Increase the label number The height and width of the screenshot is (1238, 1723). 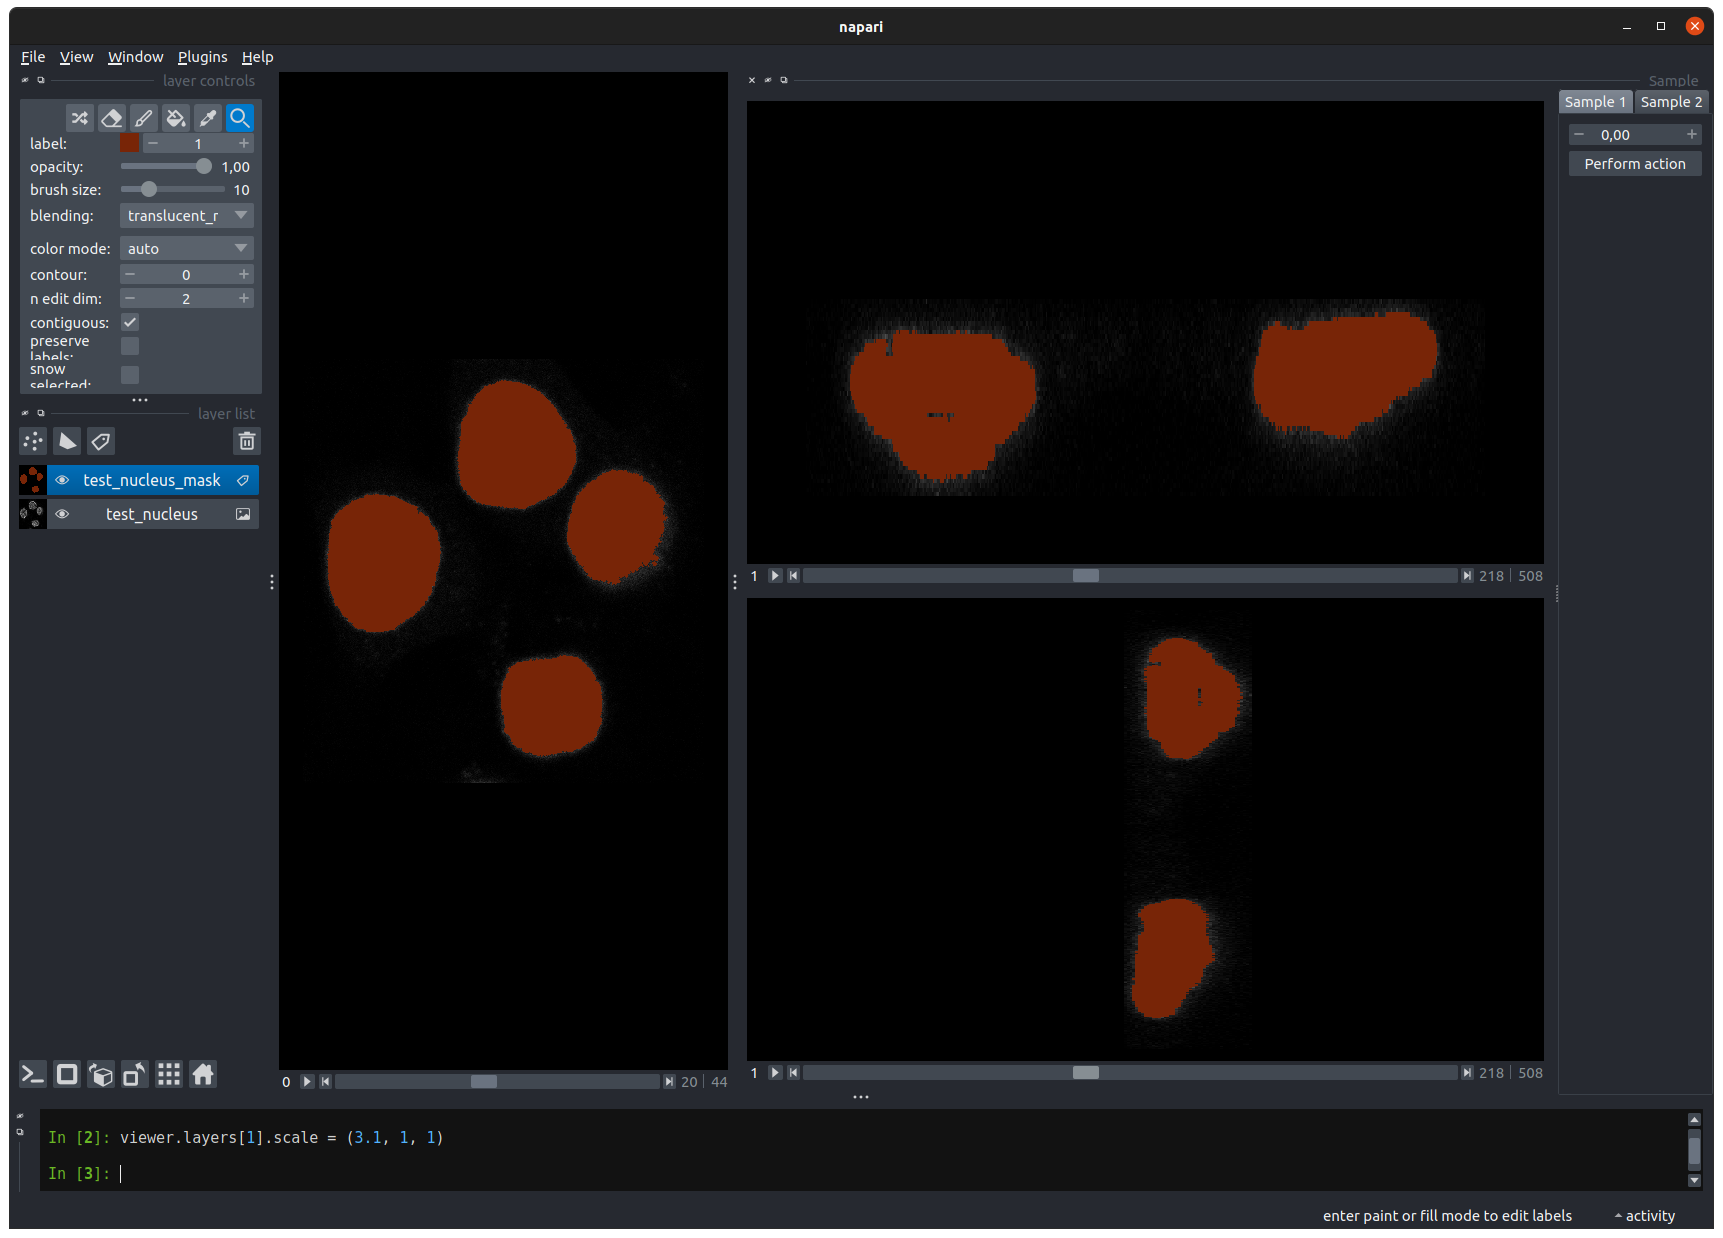[x=243, y=143]
